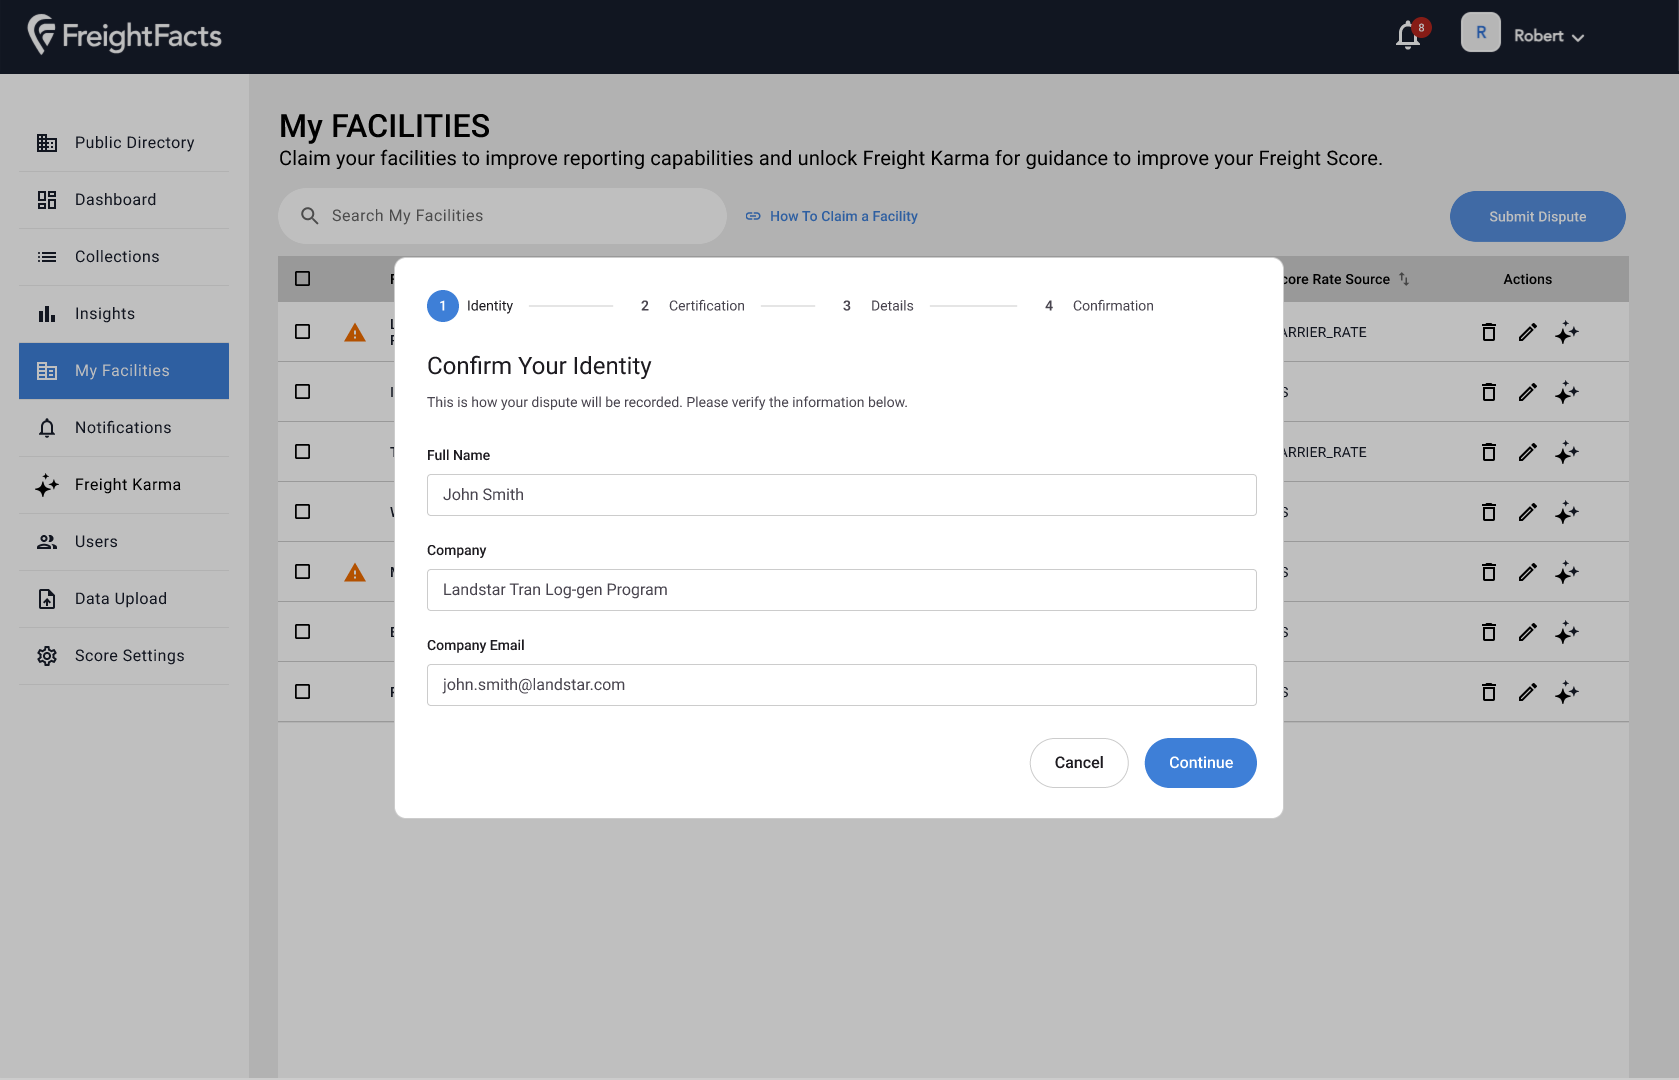Delete the first facility with trash icon
This screenshot has height=1080, width=1679.
[x=1488, y=332]
